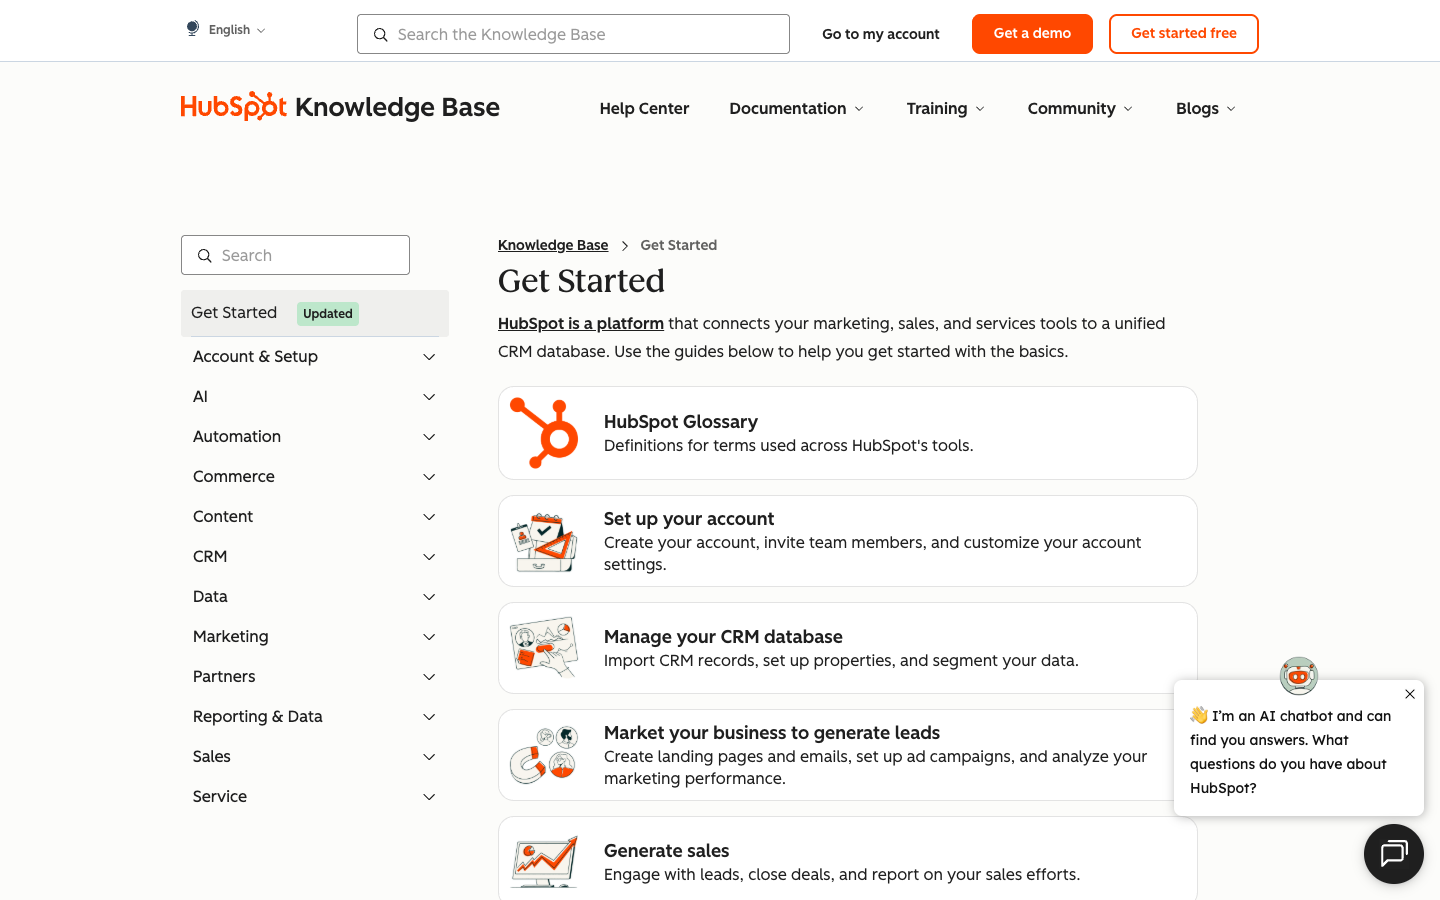This screenshot has width=1440, height=900.
Task: Expand the Content section chevron
Action: click(429, 517)
